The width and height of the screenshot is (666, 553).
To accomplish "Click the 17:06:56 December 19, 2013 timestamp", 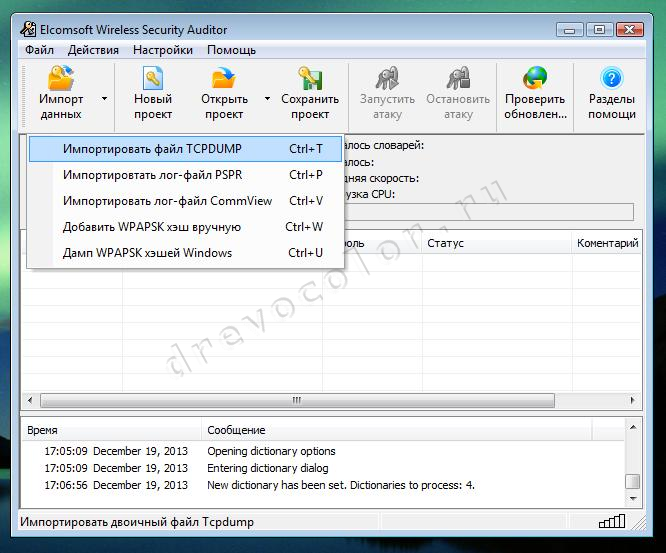I will [x=116, y=485].
